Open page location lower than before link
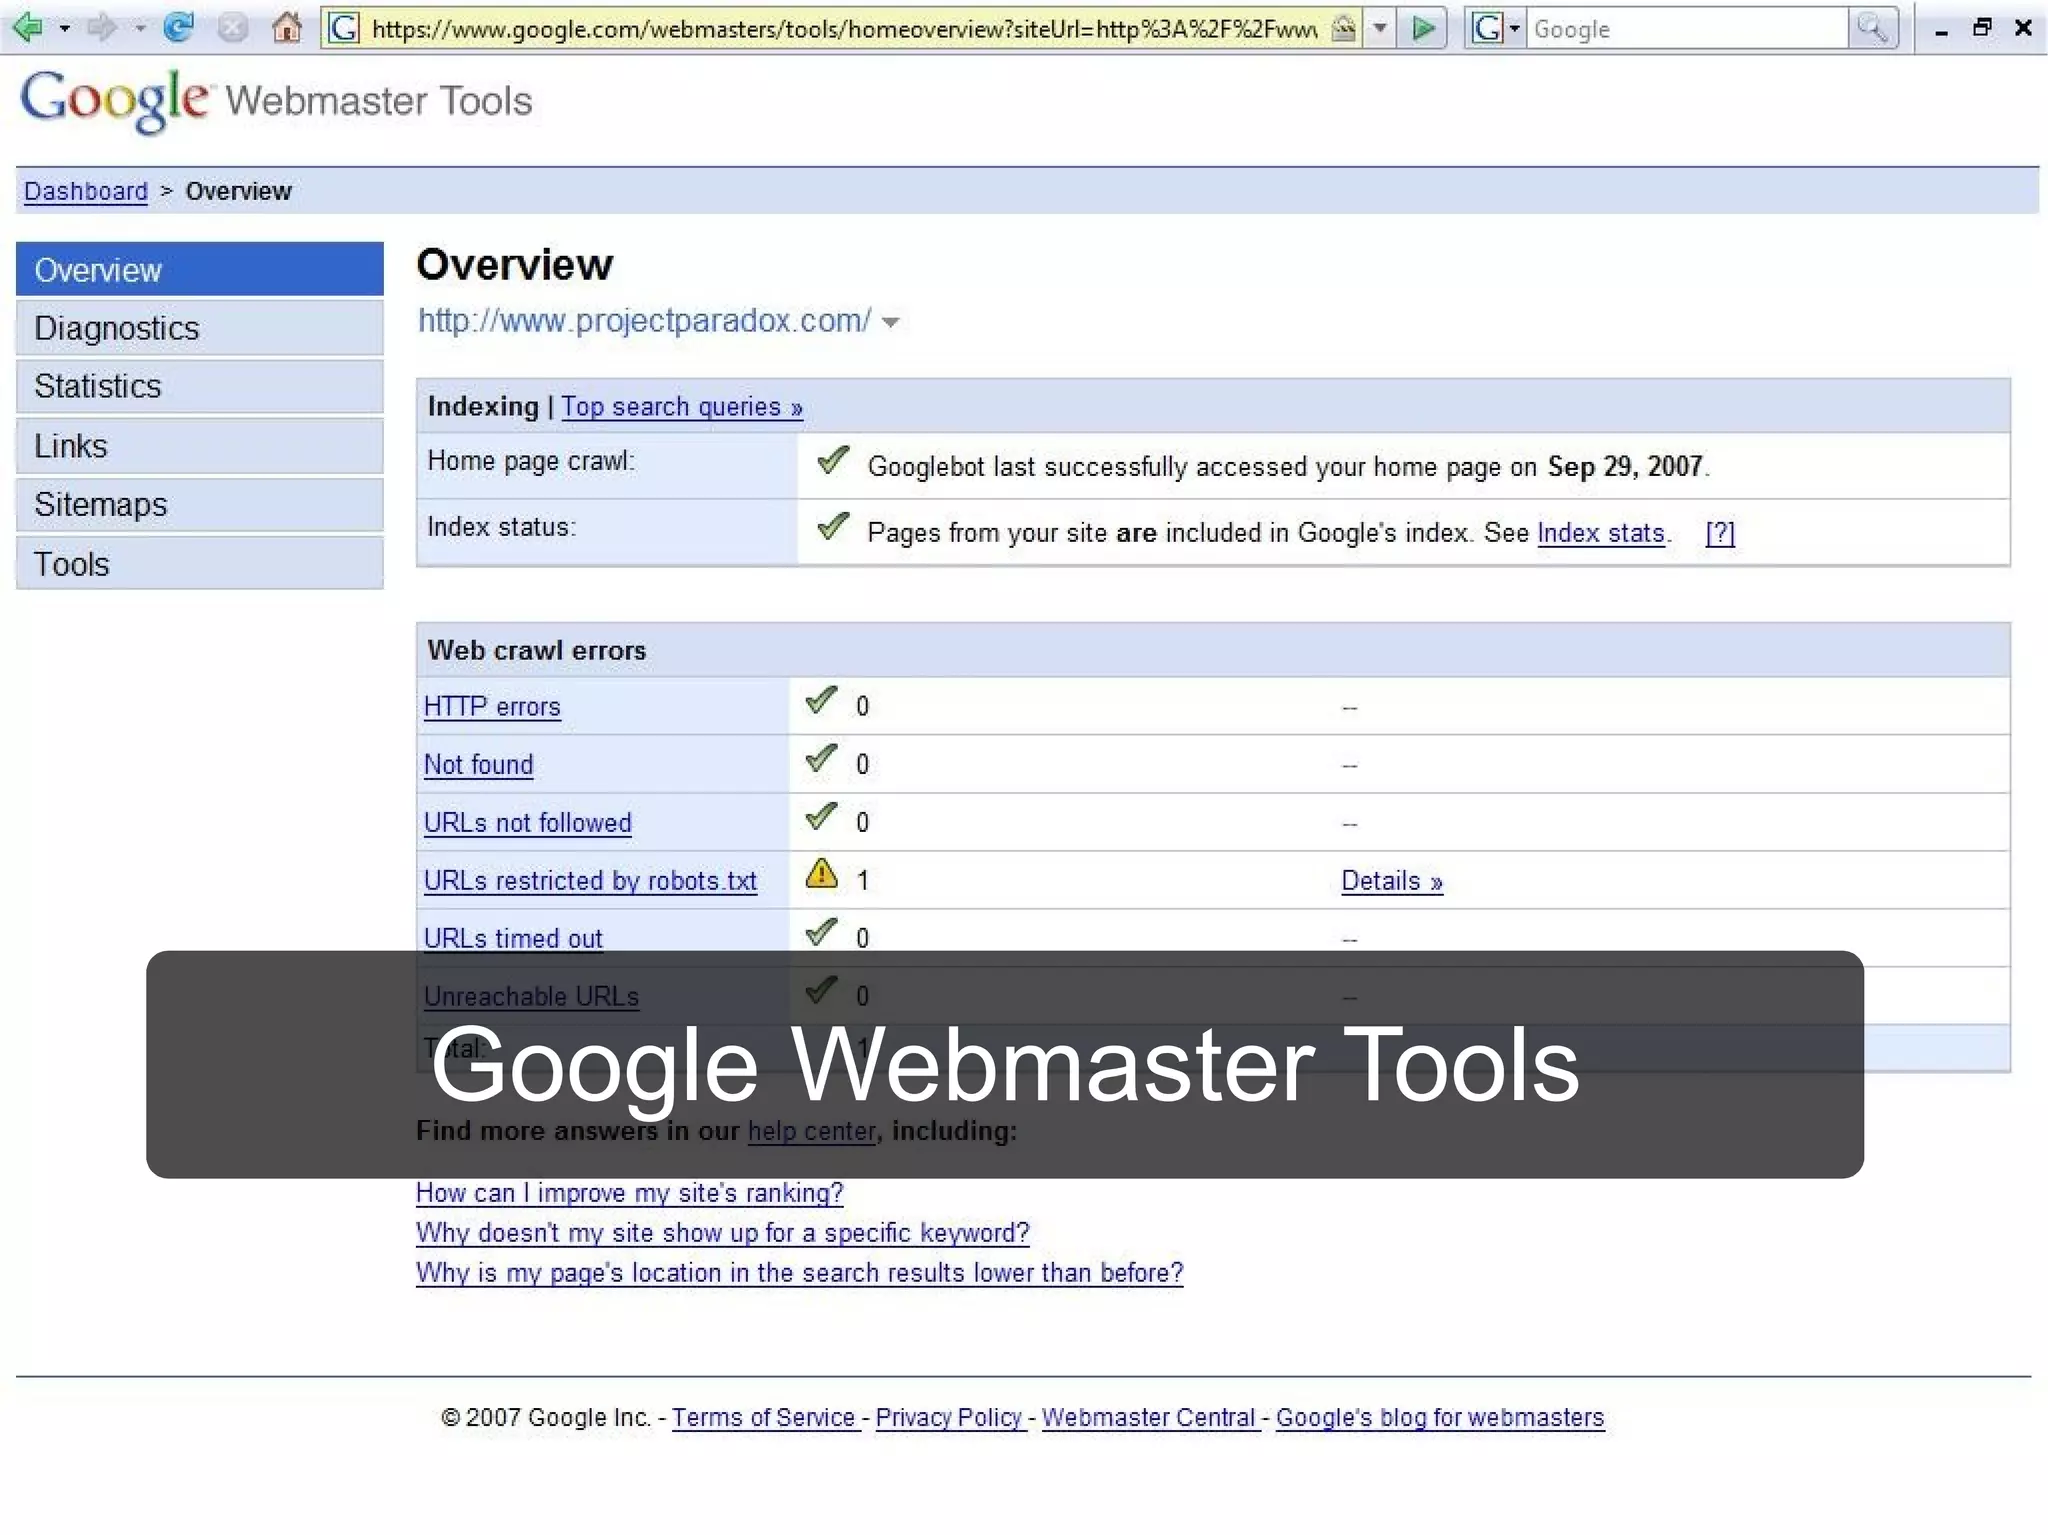Viewport: 2048px width, 1535px height. (x=800, y=1273)
